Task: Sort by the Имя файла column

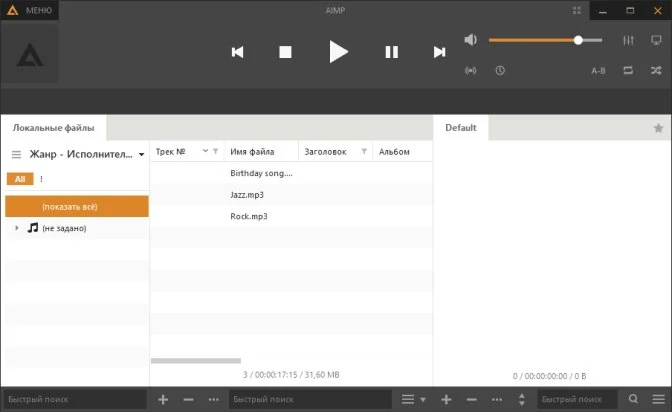Action: (252, 152)
